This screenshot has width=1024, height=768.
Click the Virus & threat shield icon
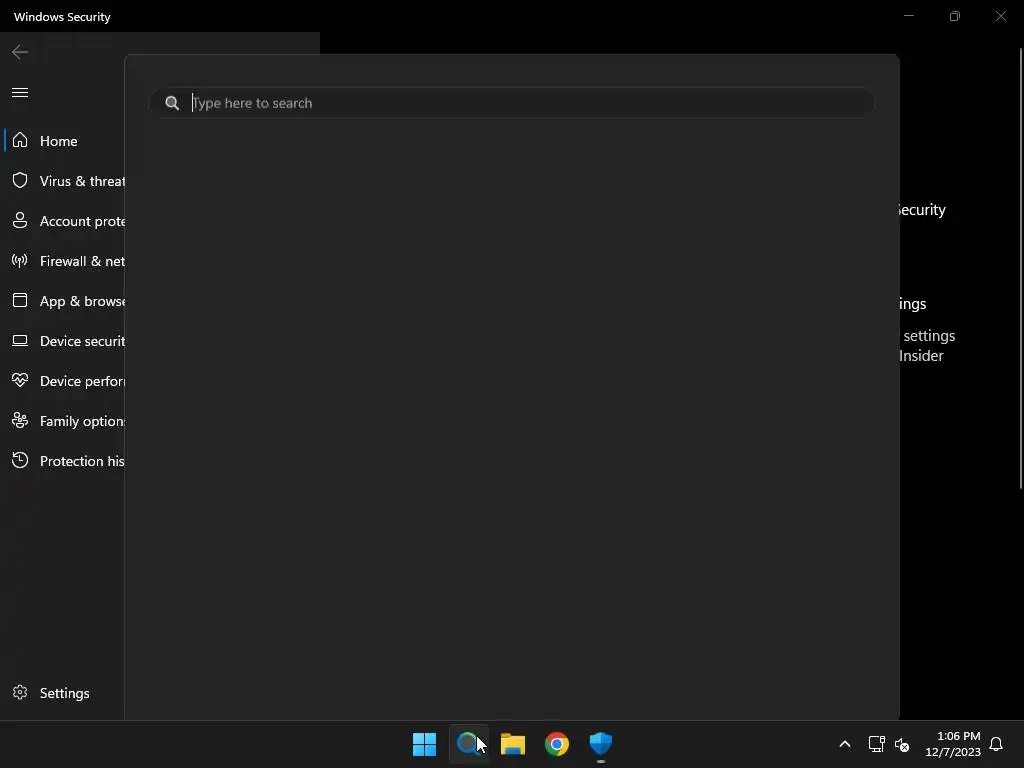pos(20,180)
